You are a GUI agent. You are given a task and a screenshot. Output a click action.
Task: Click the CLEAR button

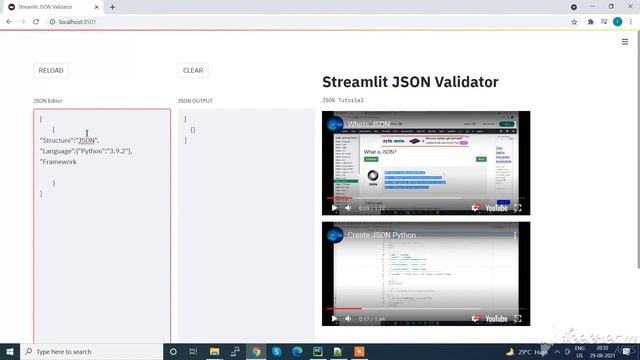193,70
